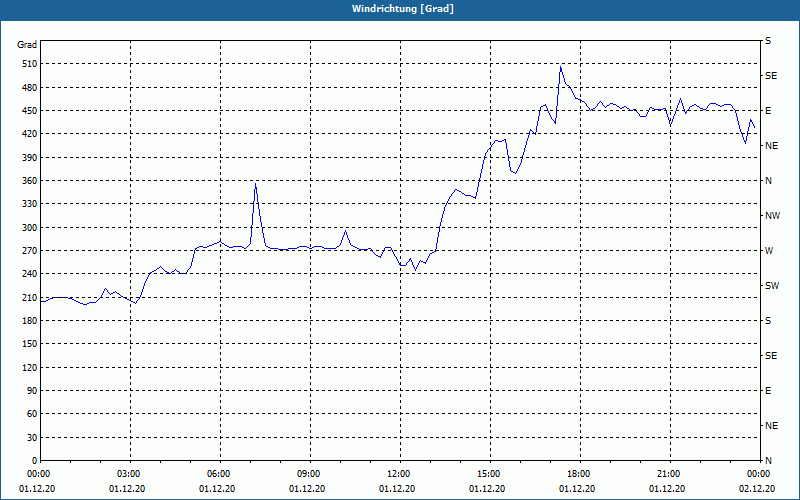Select the Grad unit label on the y-axis
This screenshot has height=500, width=800.
[x=27, y=45]
